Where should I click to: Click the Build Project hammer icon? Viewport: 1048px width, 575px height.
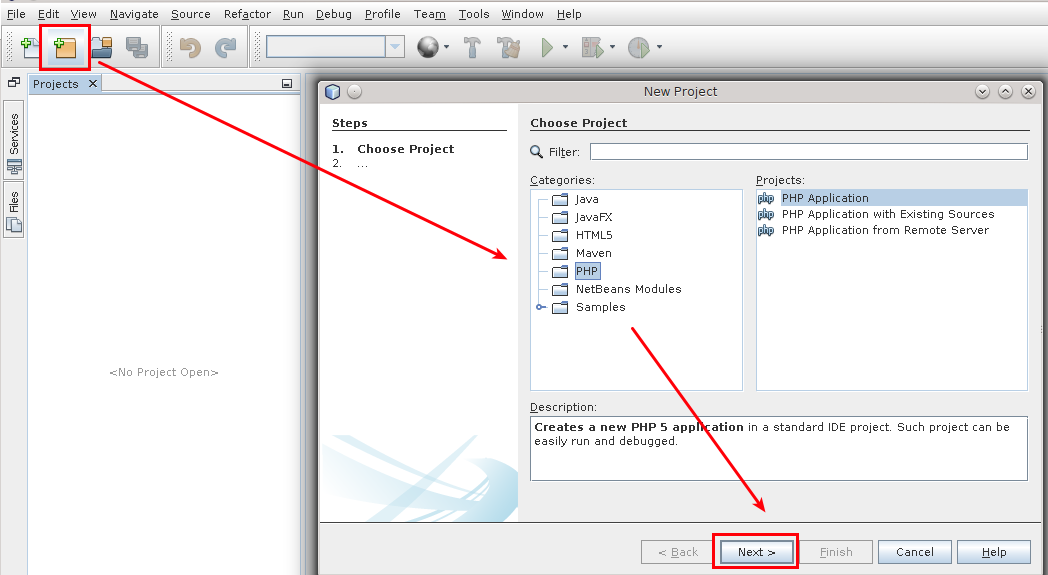coord(472,47)
